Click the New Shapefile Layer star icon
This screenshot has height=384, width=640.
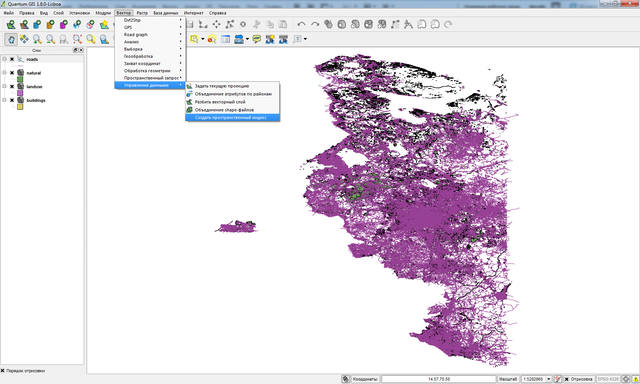104,24
